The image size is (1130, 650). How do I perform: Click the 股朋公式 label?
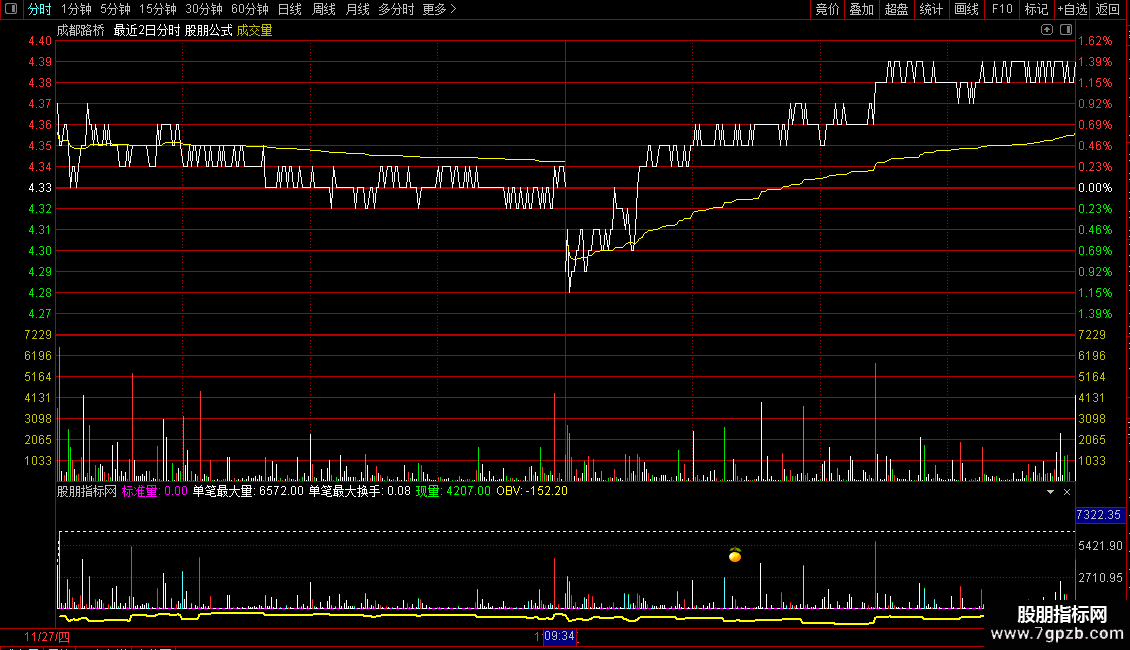click(x=208, y=30)
